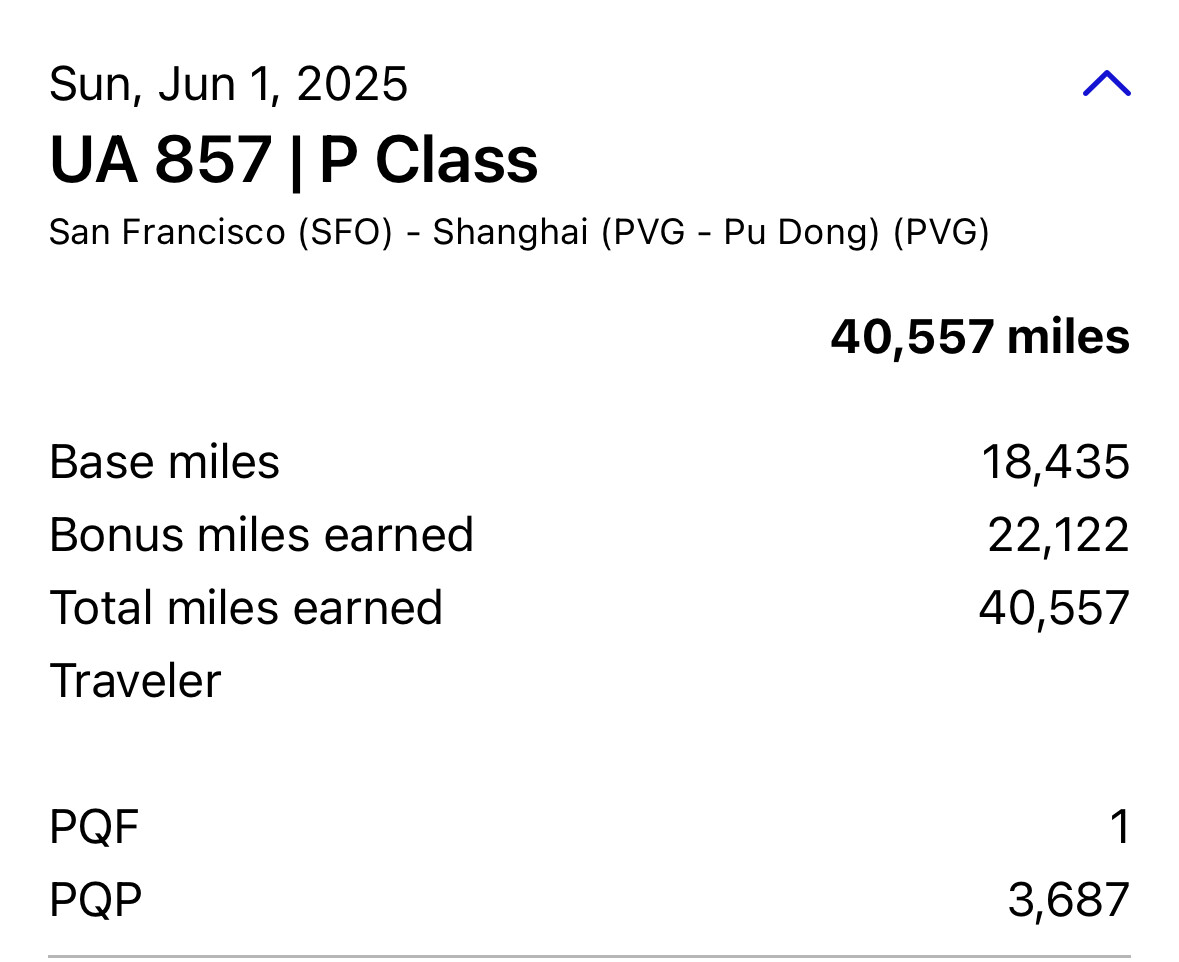Select the Total miles earned label

[246, 608]
